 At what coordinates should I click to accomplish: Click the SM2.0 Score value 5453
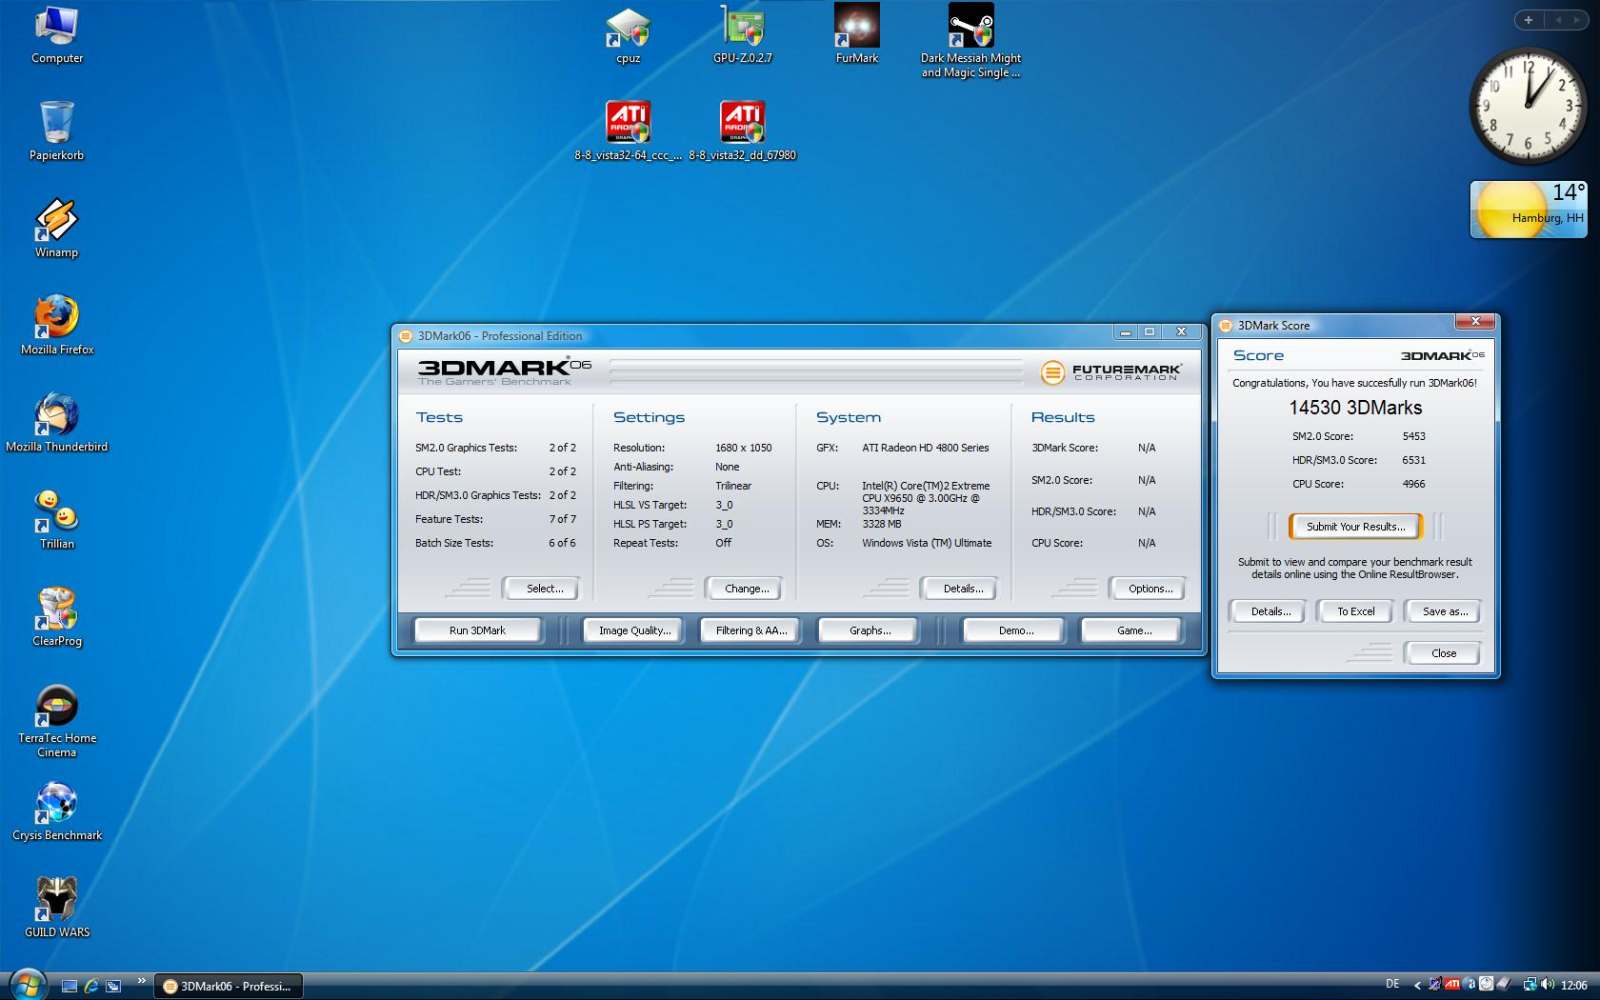1413,436
